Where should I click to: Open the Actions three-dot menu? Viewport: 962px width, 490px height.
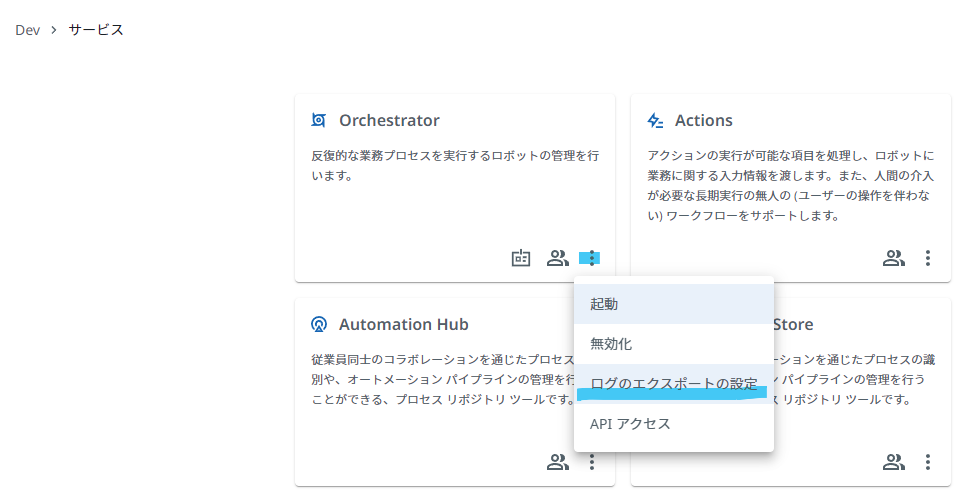[928, 258]
